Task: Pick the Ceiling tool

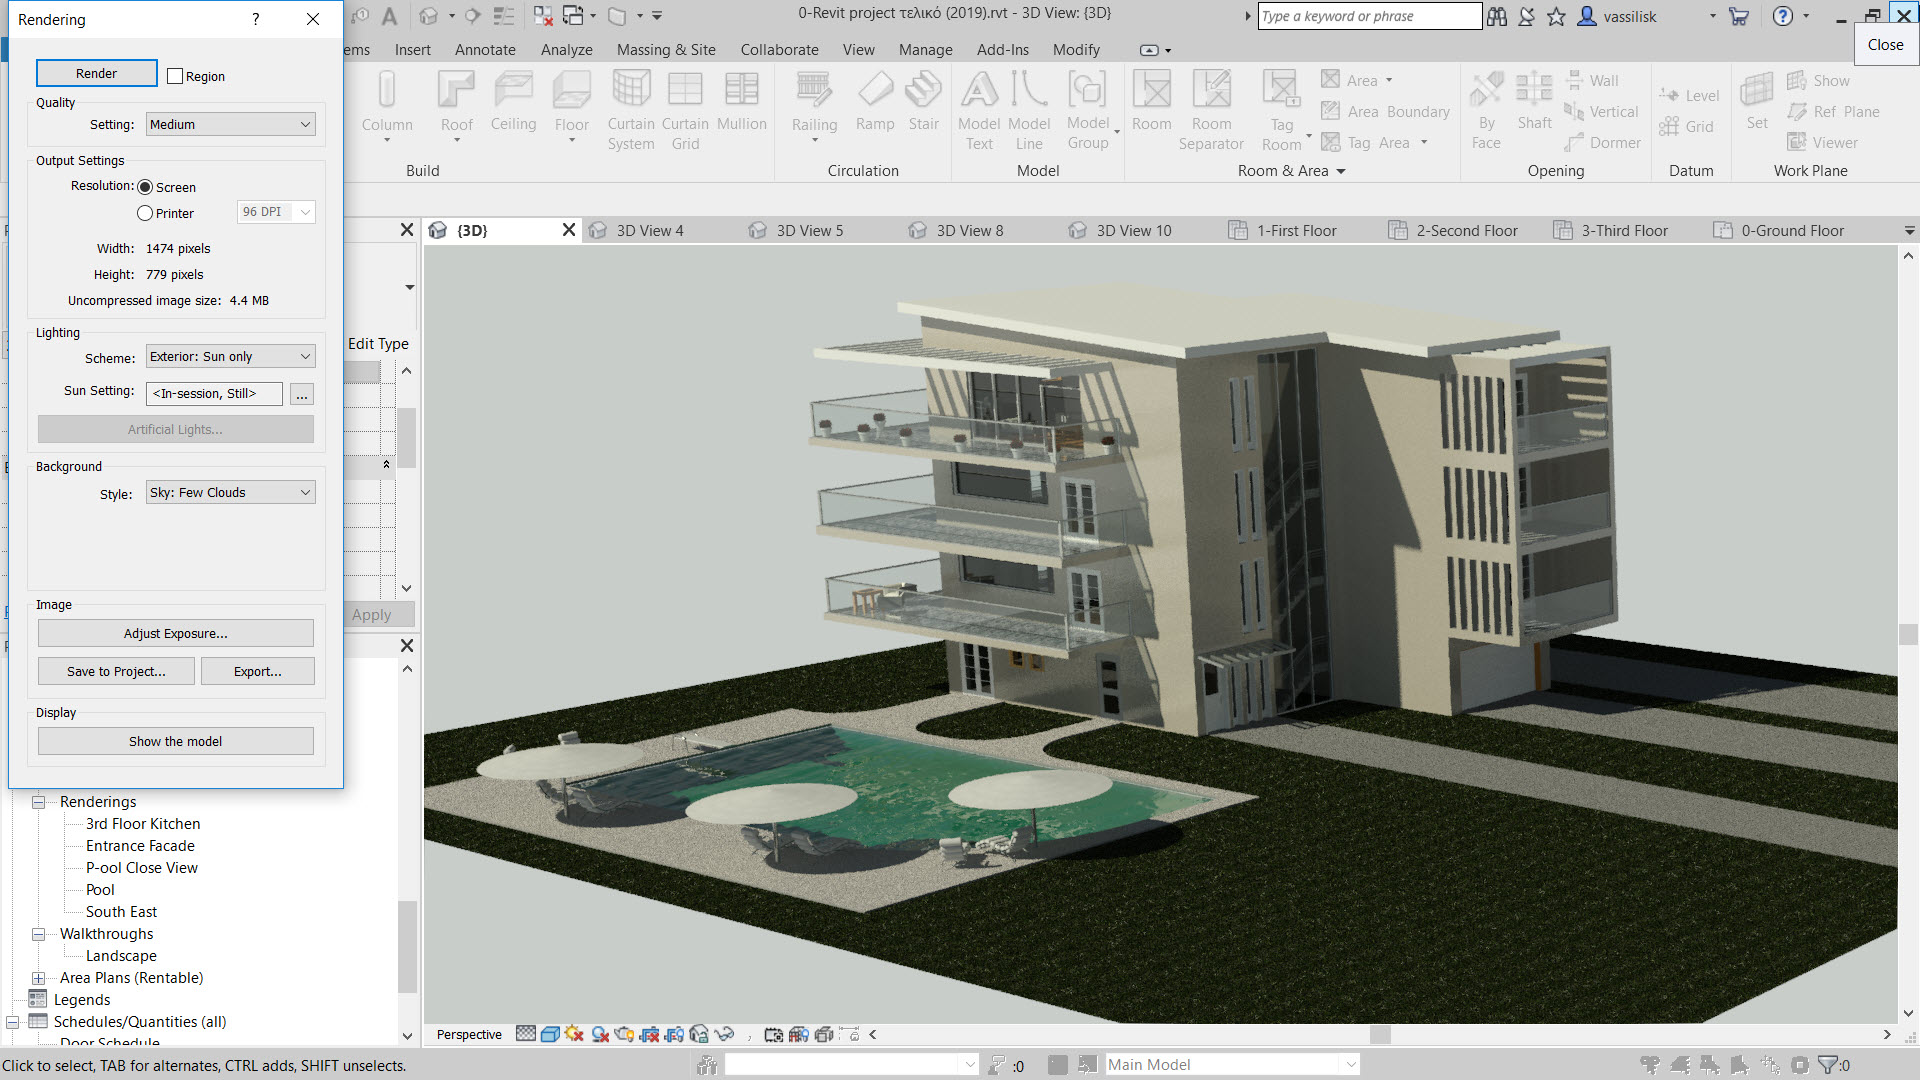Action: click(513, 102)
